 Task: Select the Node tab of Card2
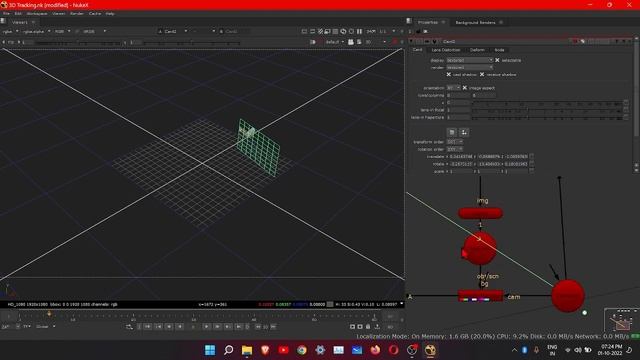pyautogui.click(x=499, y=50)
